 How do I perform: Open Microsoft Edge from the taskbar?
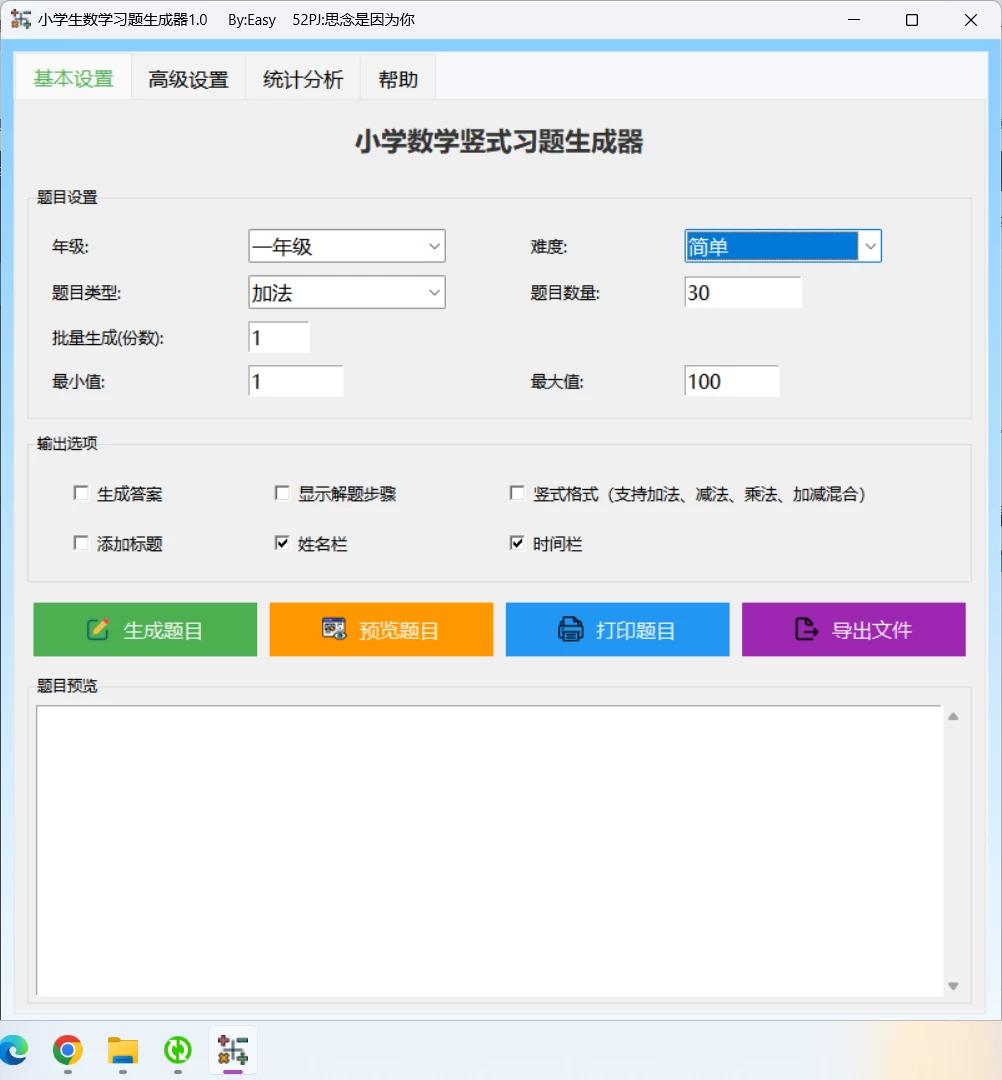tap(14, 1050)
